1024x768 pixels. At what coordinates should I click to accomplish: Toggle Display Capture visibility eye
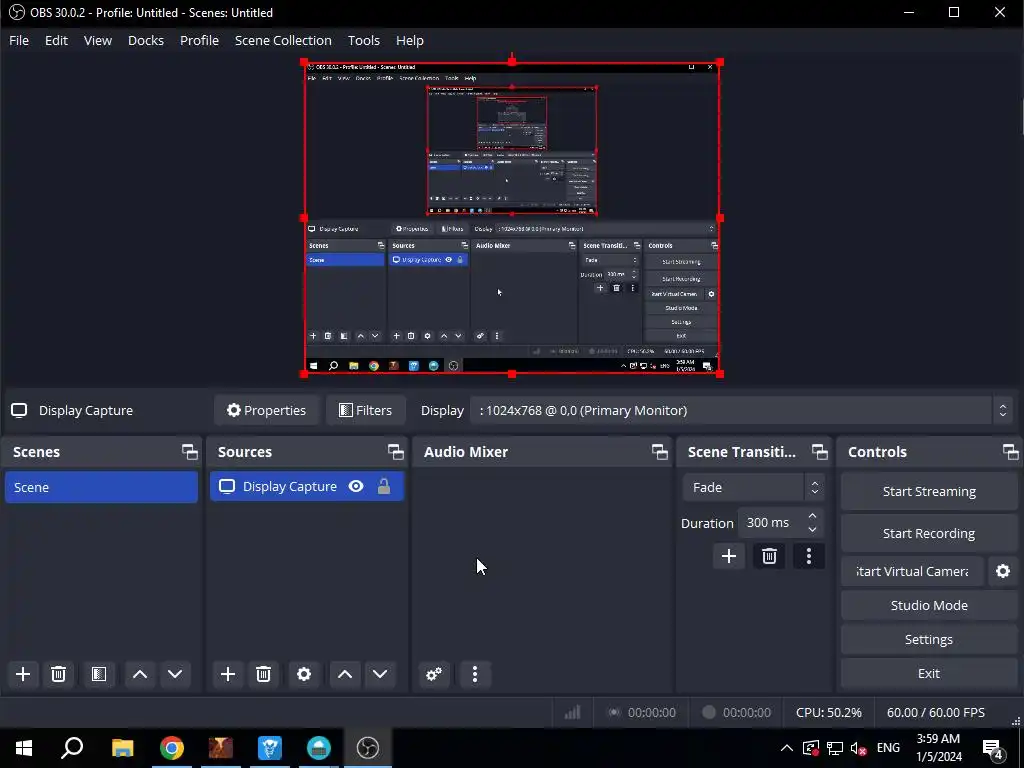click(x=356, y=487)
